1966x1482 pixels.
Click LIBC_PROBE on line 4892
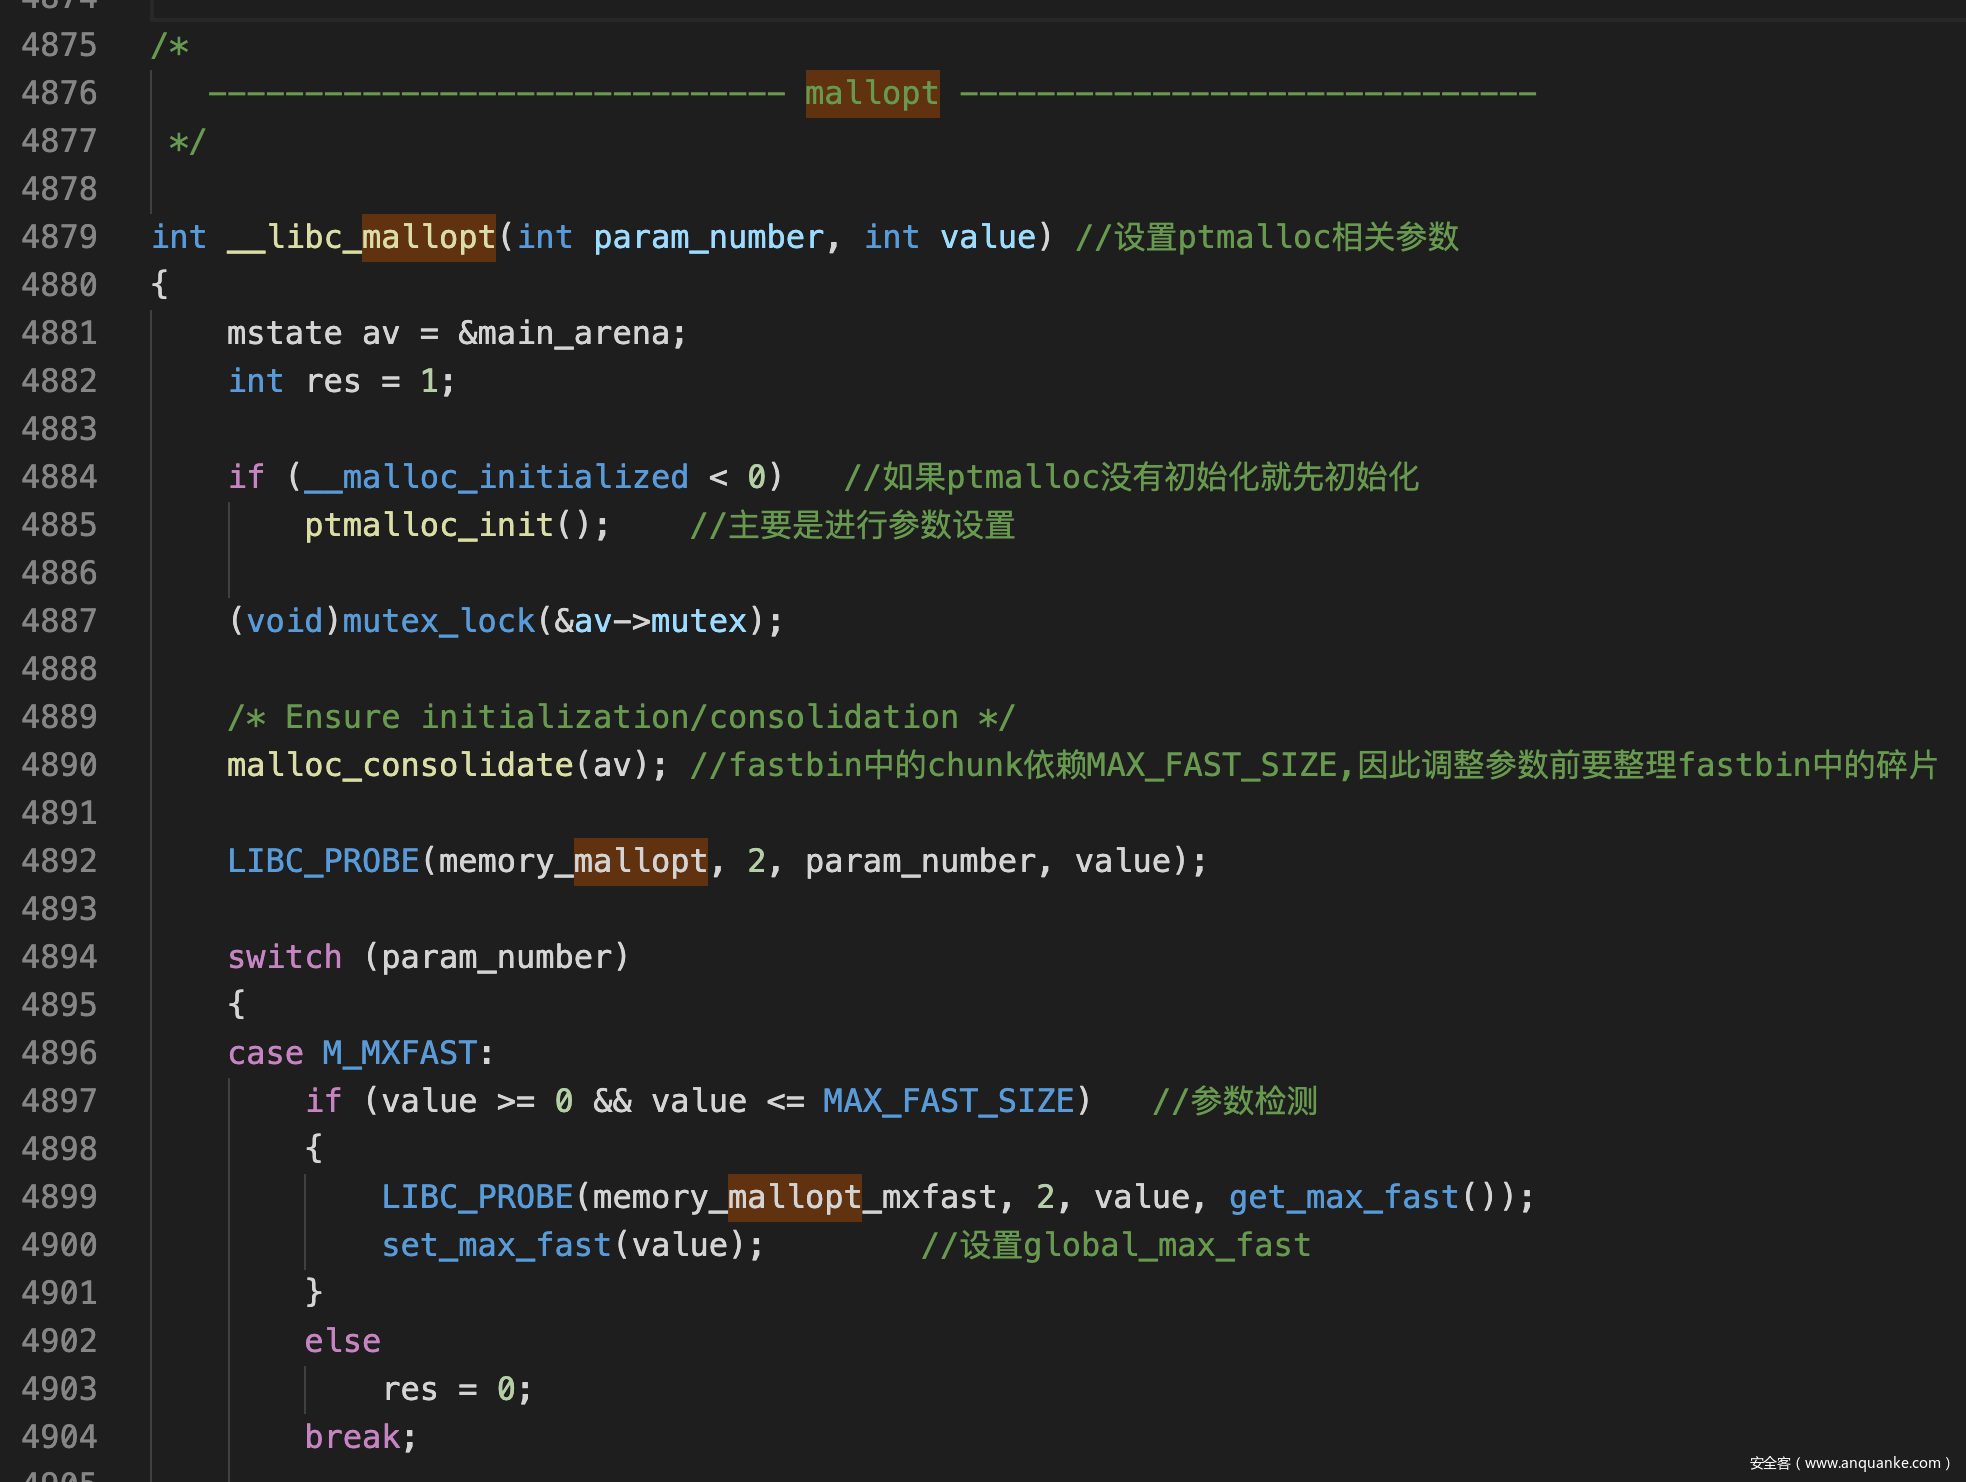[322, 861]
